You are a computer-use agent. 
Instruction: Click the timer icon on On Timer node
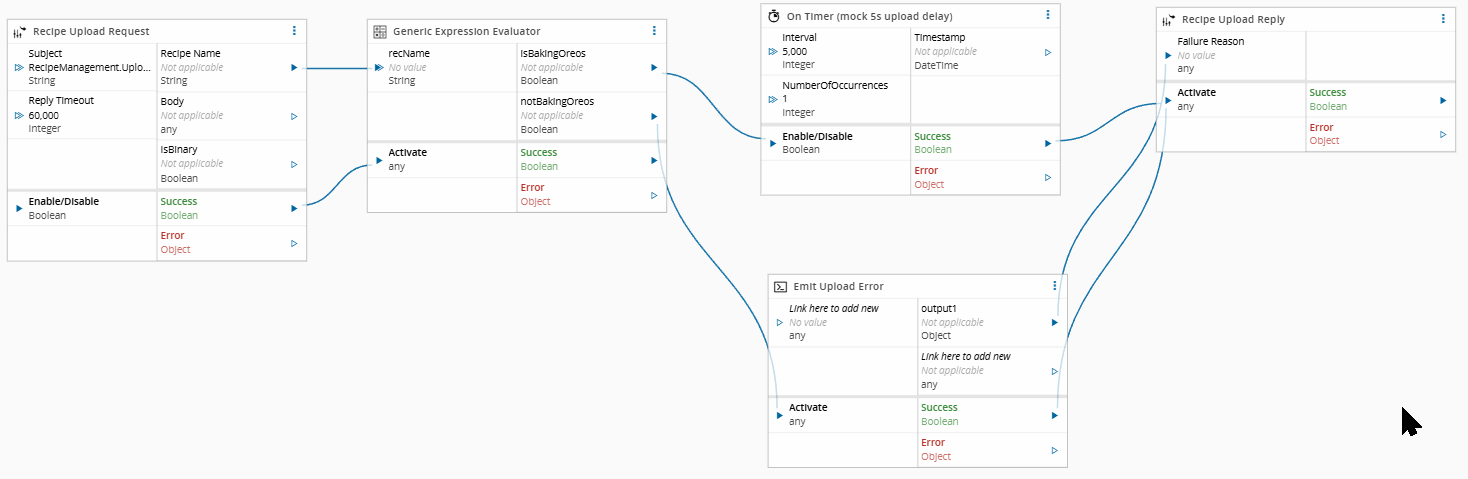pyautogui.click(x=773, y=16)
